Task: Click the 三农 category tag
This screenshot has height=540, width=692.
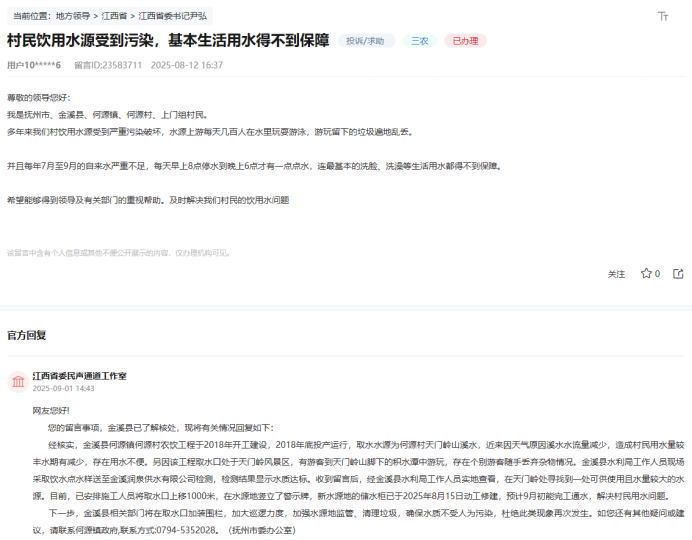Action: pos(420,41)
